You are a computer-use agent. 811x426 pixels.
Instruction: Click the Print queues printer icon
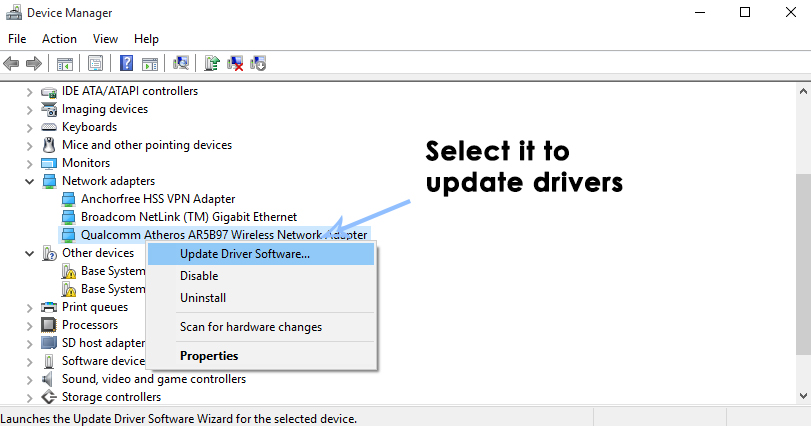pyautogui.click(x=49, y=307)
